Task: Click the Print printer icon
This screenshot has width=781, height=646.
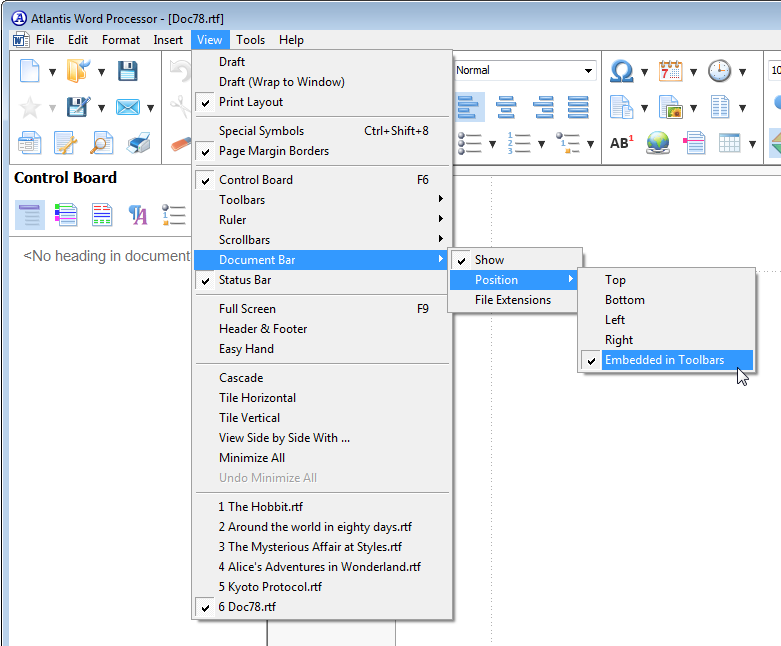Action: point(139,143)
